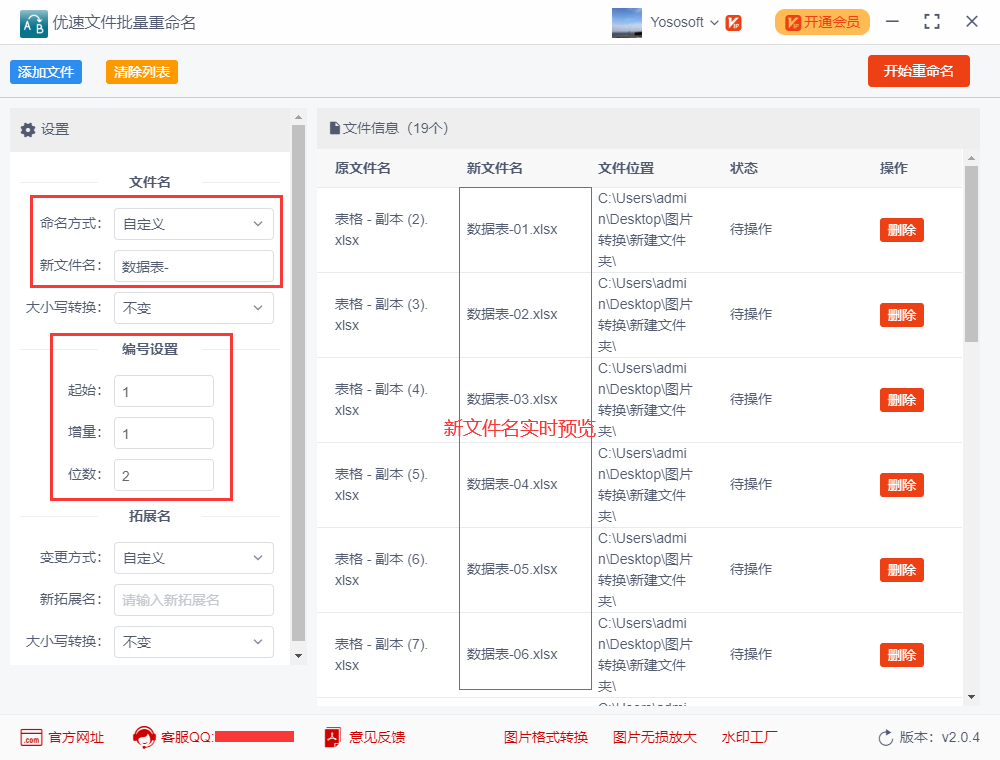Select the 数据表-05.xlsx new filename

coord(512,569)
